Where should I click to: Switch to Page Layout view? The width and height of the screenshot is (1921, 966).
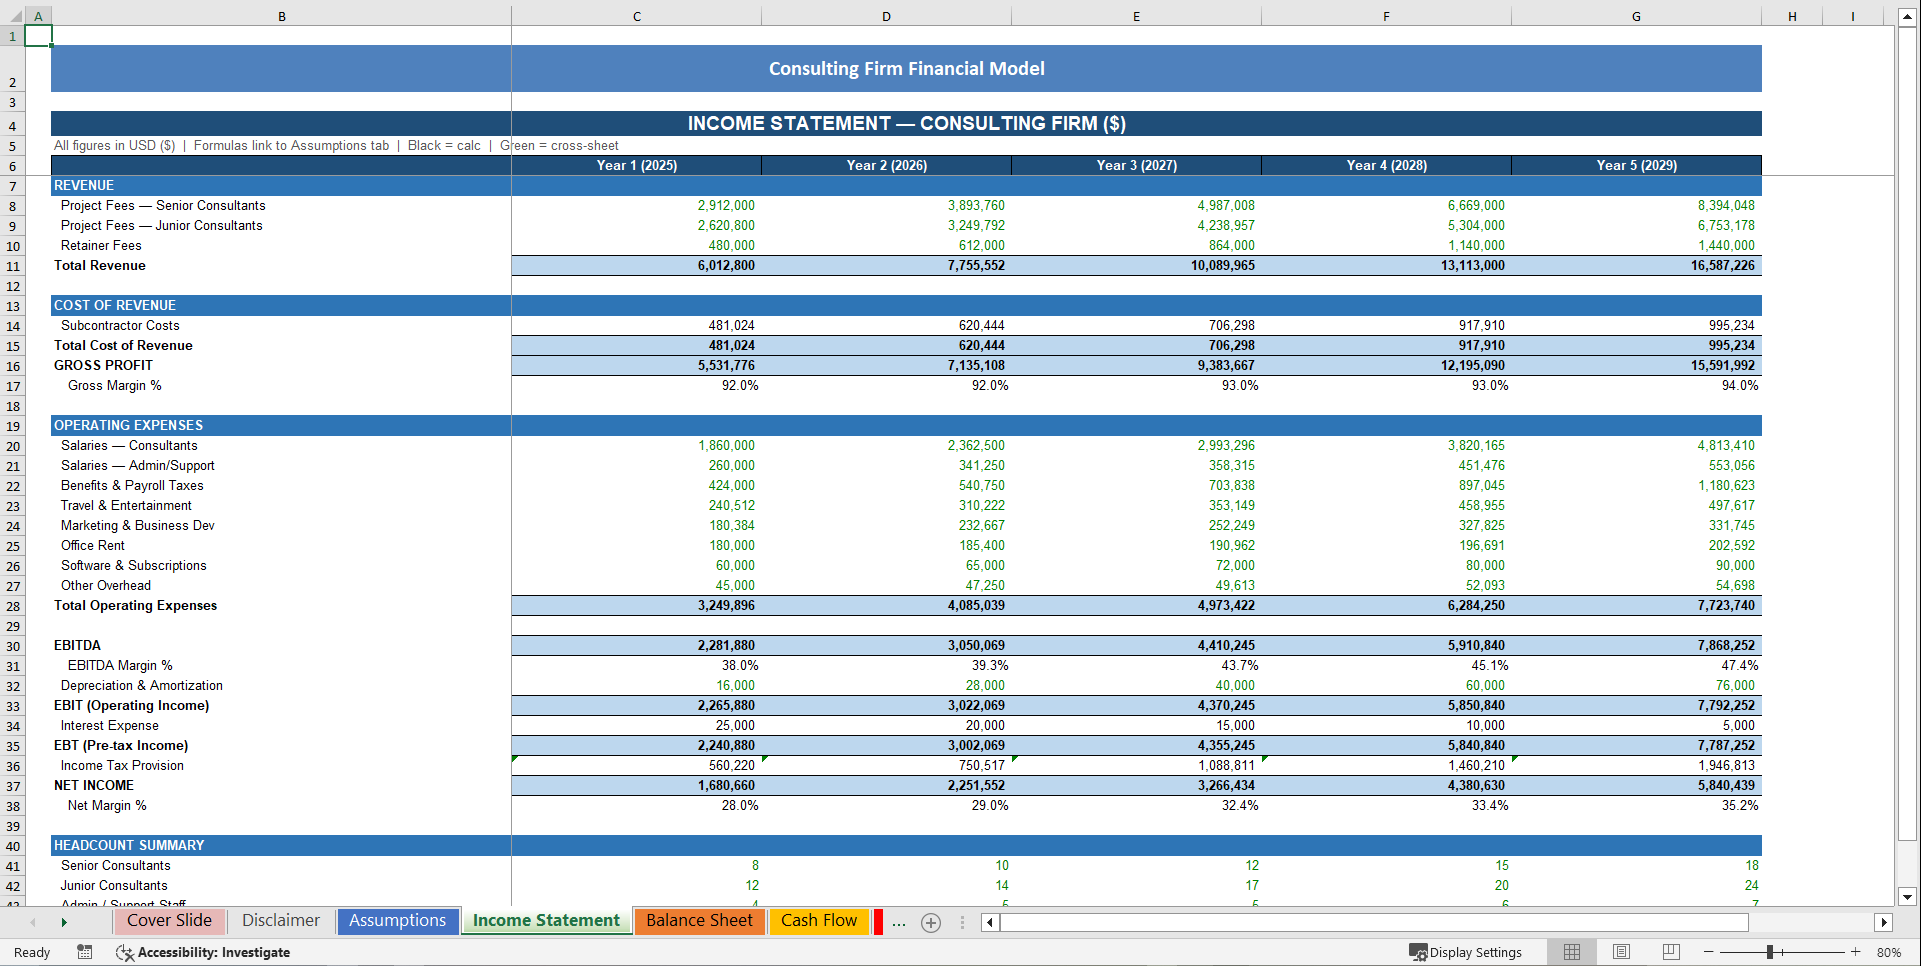pyautogui.click(x=1621, y=952)
